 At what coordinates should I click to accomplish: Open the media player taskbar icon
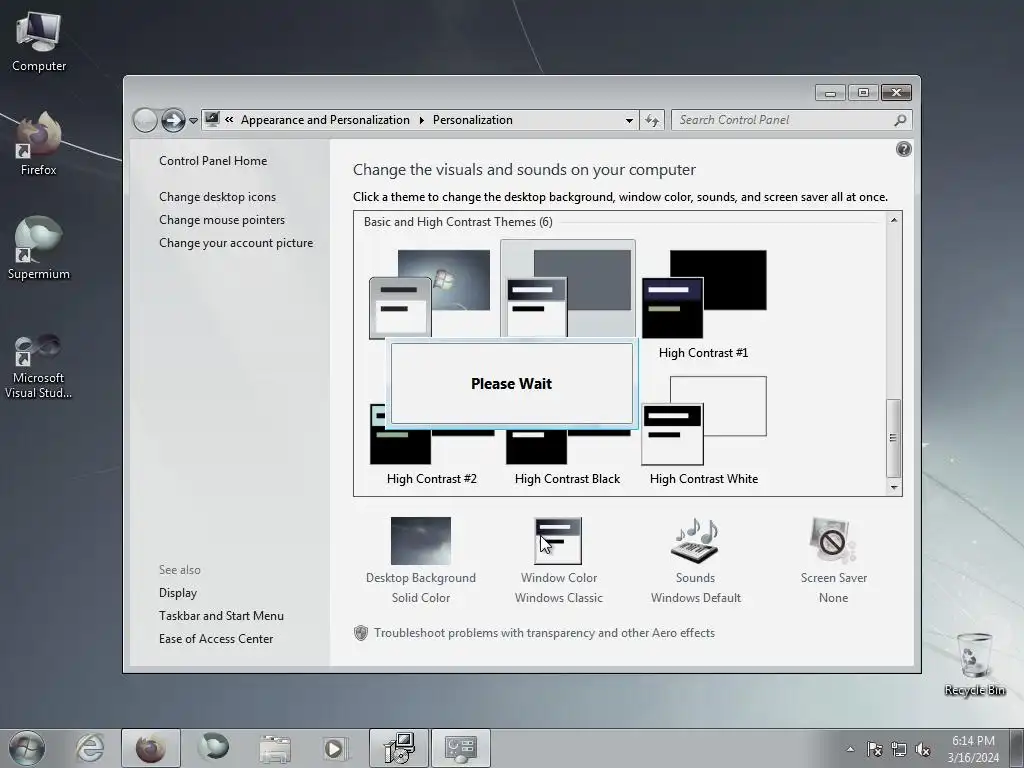click(336, 748)
